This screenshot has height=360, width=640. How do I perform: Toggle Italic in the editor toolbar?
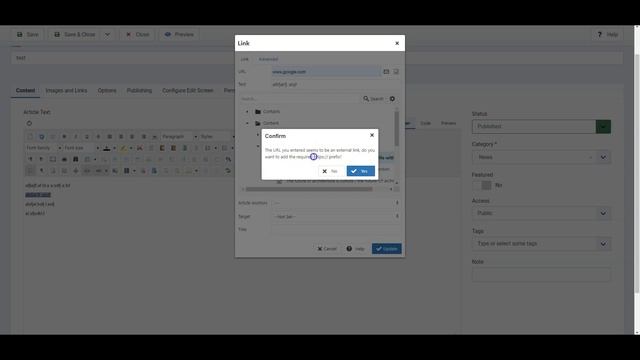point(76,137)
